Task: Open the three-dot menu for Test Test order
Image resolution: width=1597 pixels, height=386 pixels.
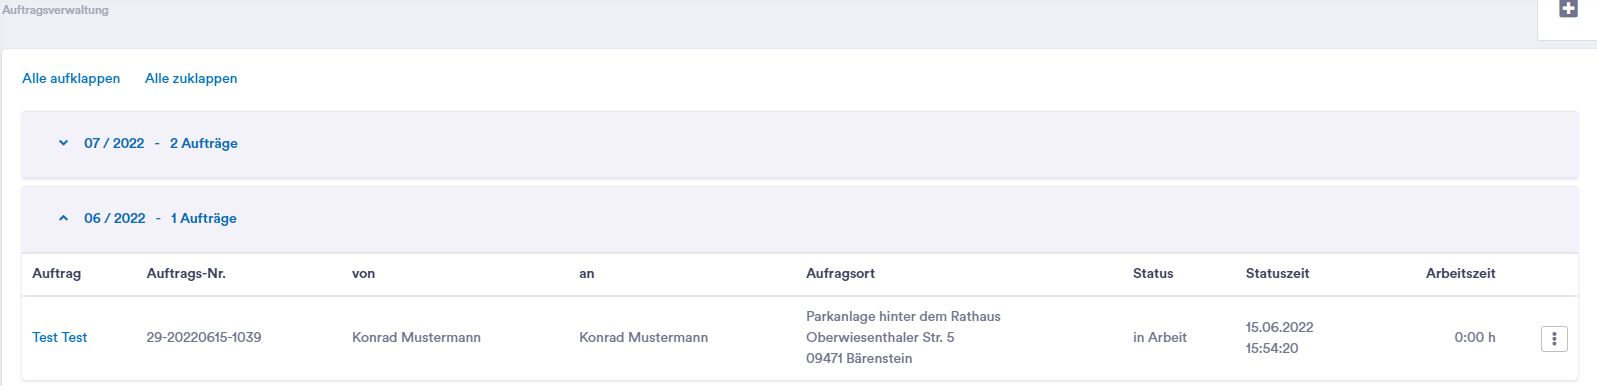Action: pyautogui.click(x=1554, y=339)
